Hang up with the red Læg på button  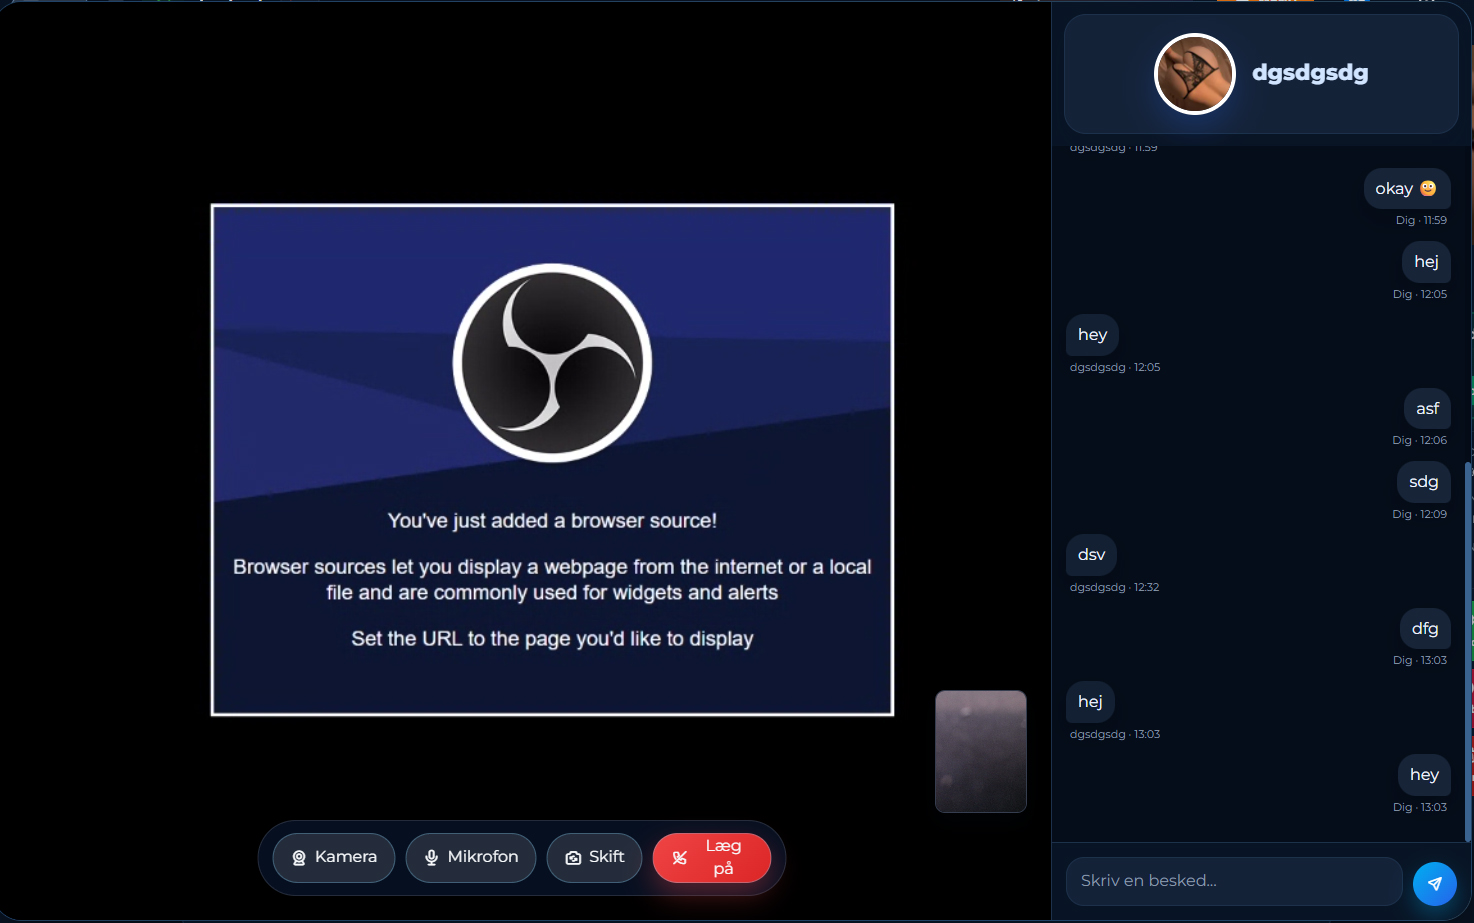point(712,858)
